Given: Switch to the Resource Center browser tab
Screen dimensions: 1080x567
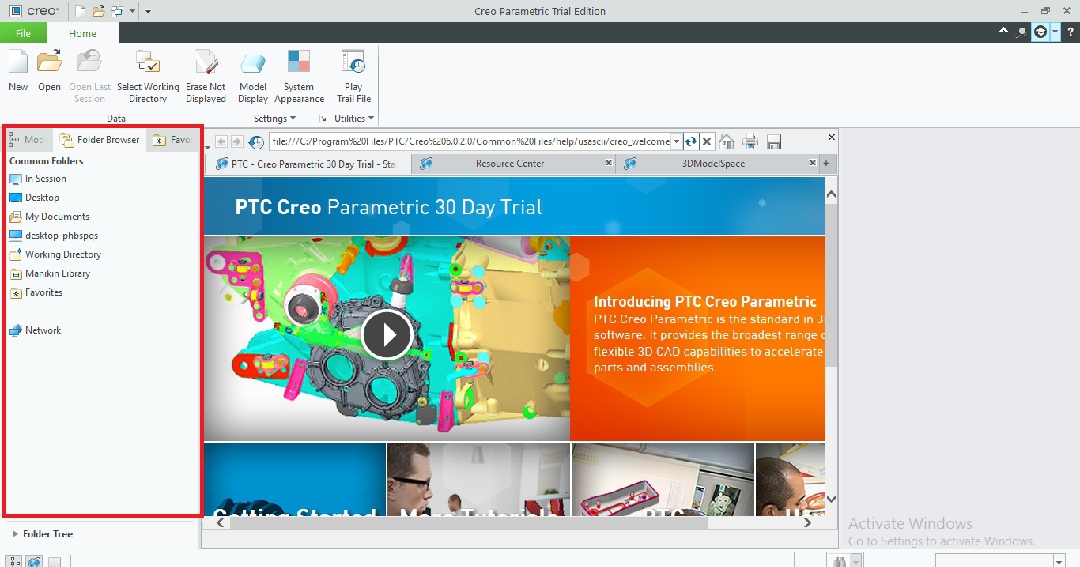Looking at the screenshot, I should click(509, 163).
